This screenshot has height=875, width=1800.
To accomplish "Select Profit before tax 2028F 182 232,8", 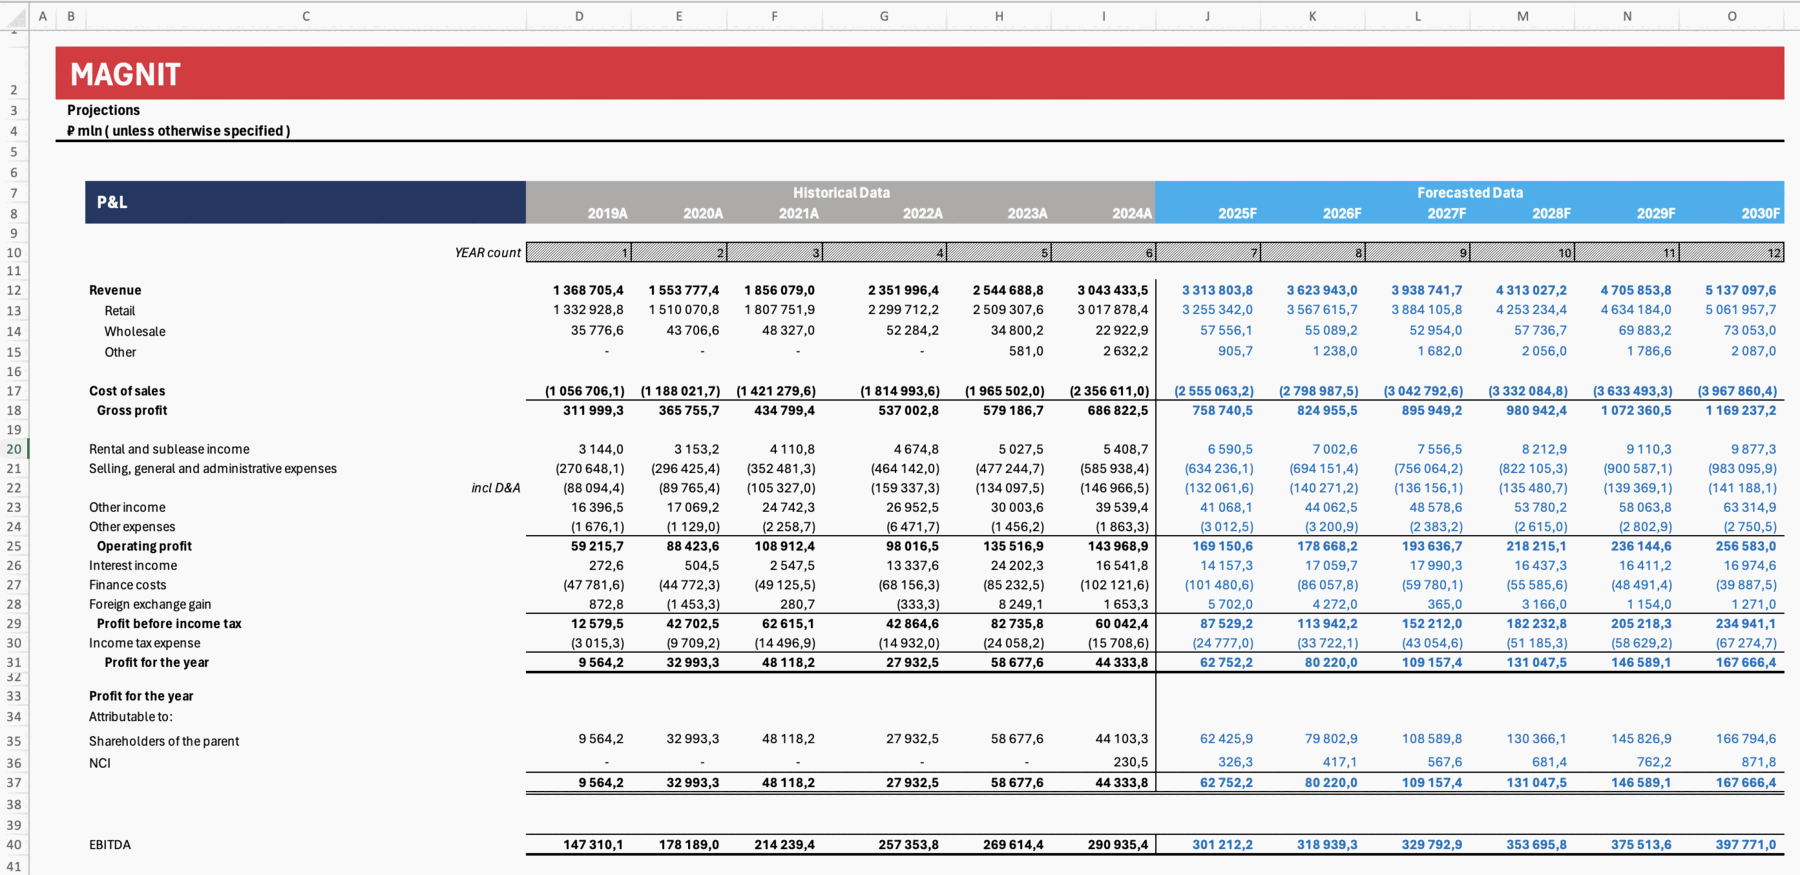I will (x=1537, y=623).
